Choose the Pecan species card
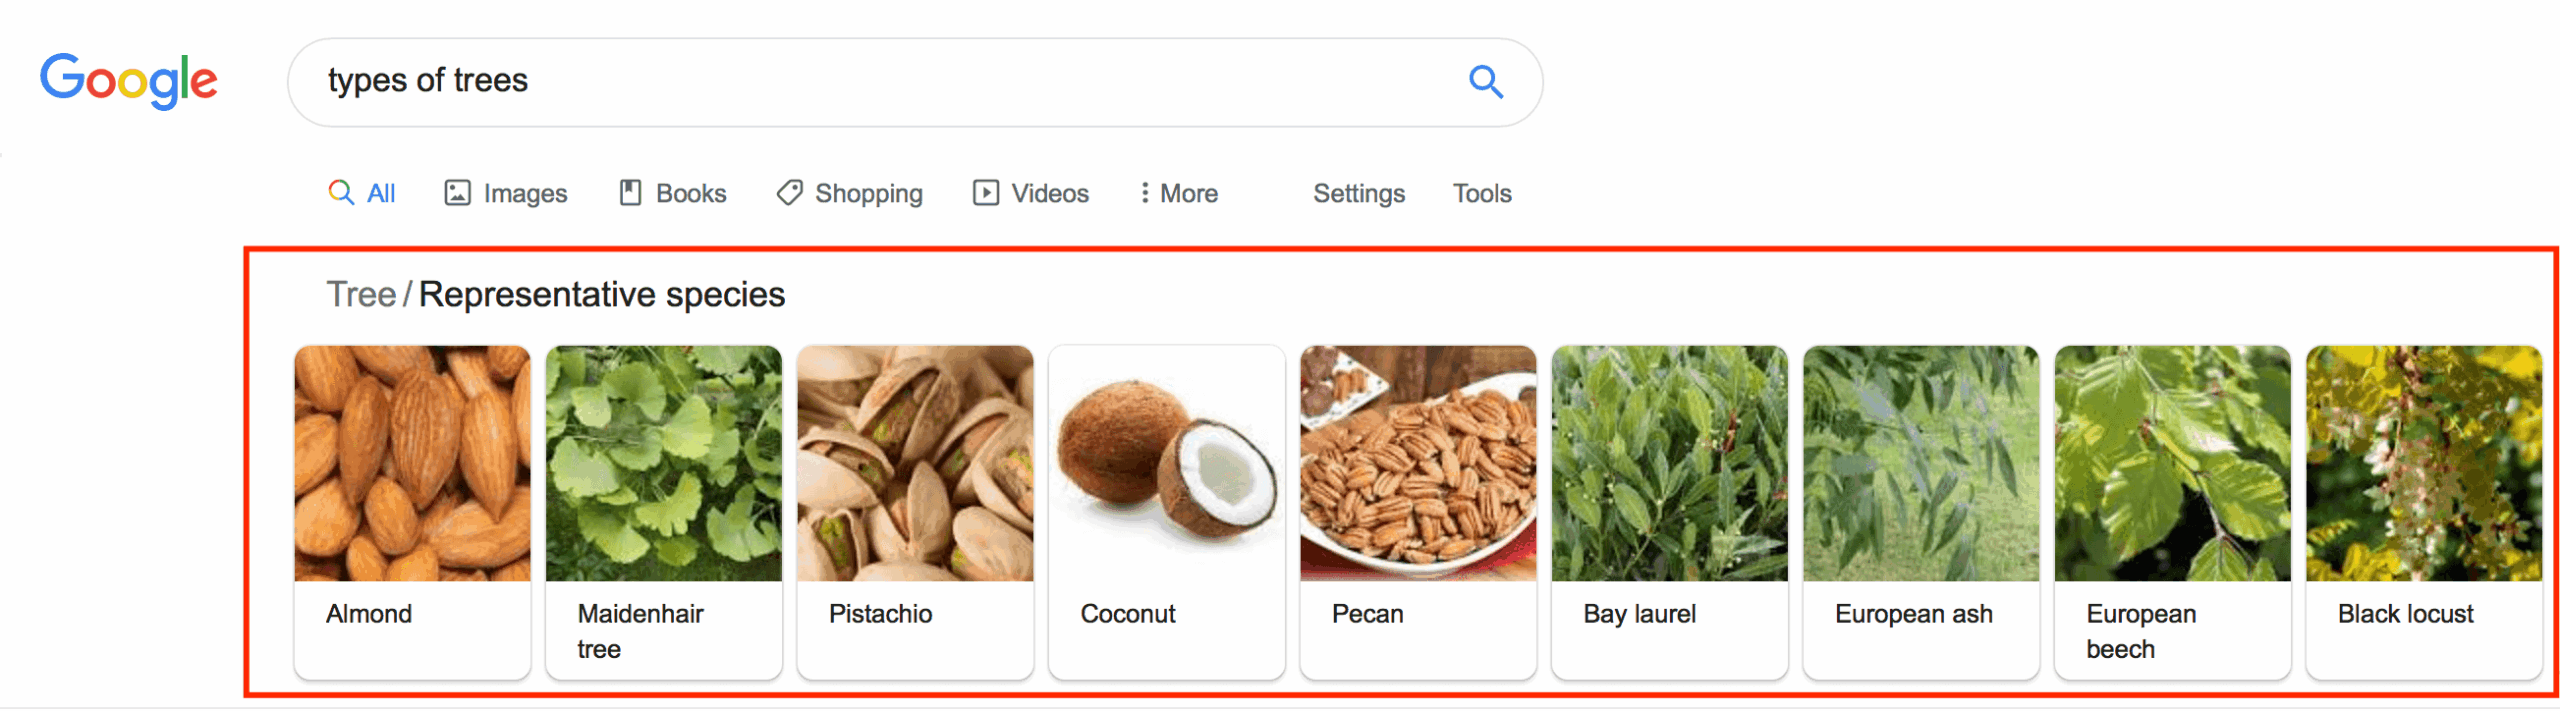 coord(1418,510)
